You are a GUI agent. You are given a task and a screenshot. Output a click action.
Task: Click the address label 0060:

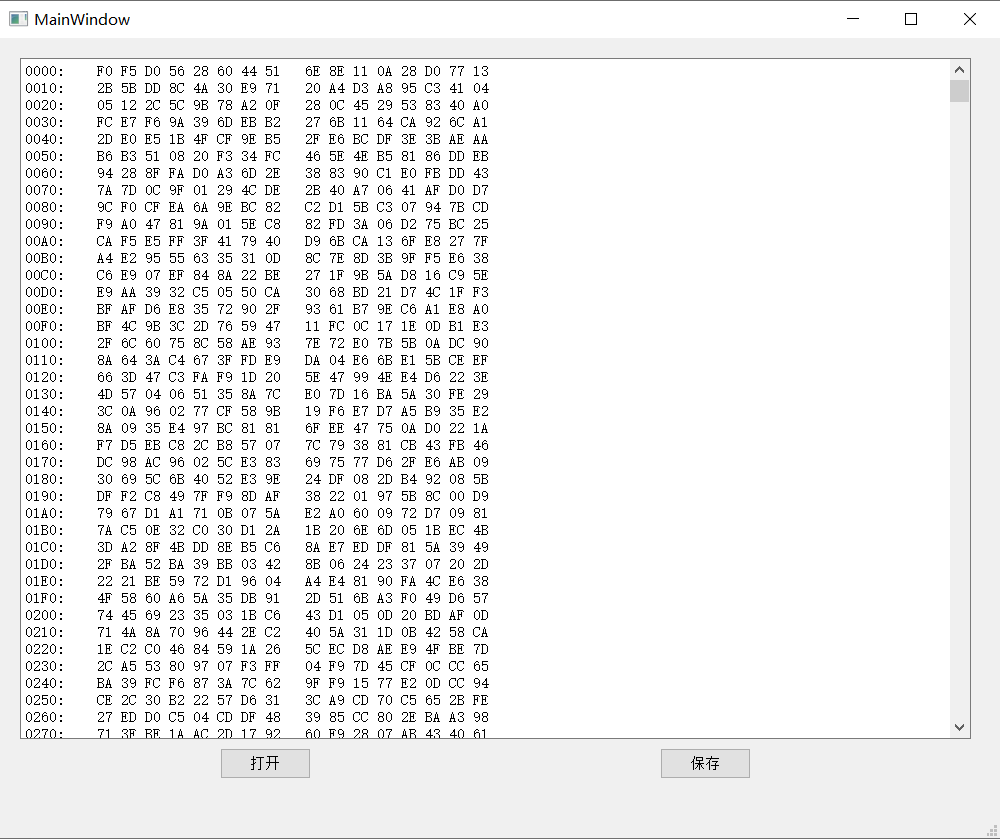[x=45, y=173]
